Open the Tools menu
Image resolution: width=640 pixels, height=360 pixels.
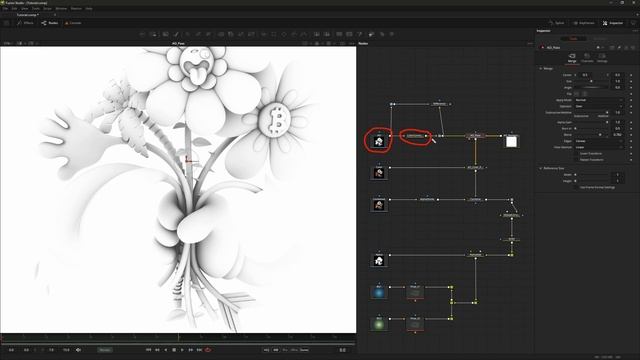click(x=36, y=8)
